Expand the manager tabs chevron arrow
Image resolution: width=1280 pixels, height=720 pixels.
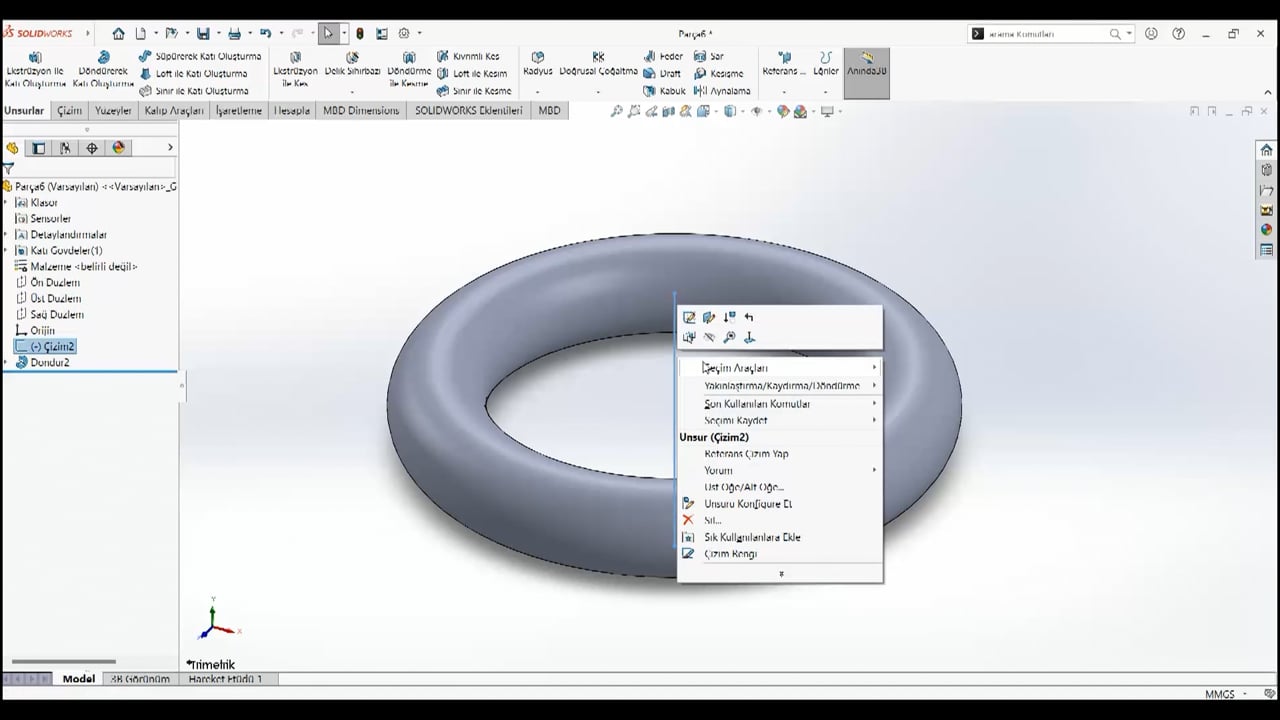click(170, 148)
